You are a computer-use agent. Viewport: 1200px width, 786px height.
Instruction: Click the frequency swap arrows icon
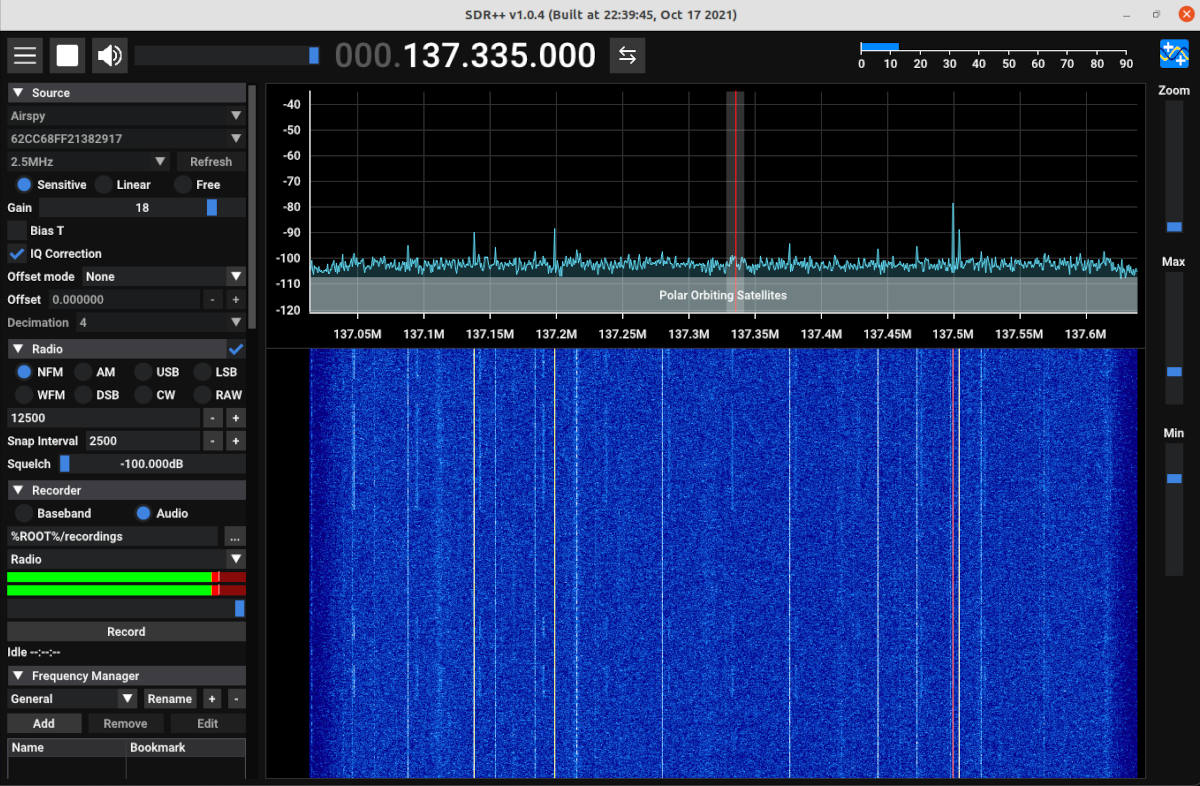click(x=627, y=56)
